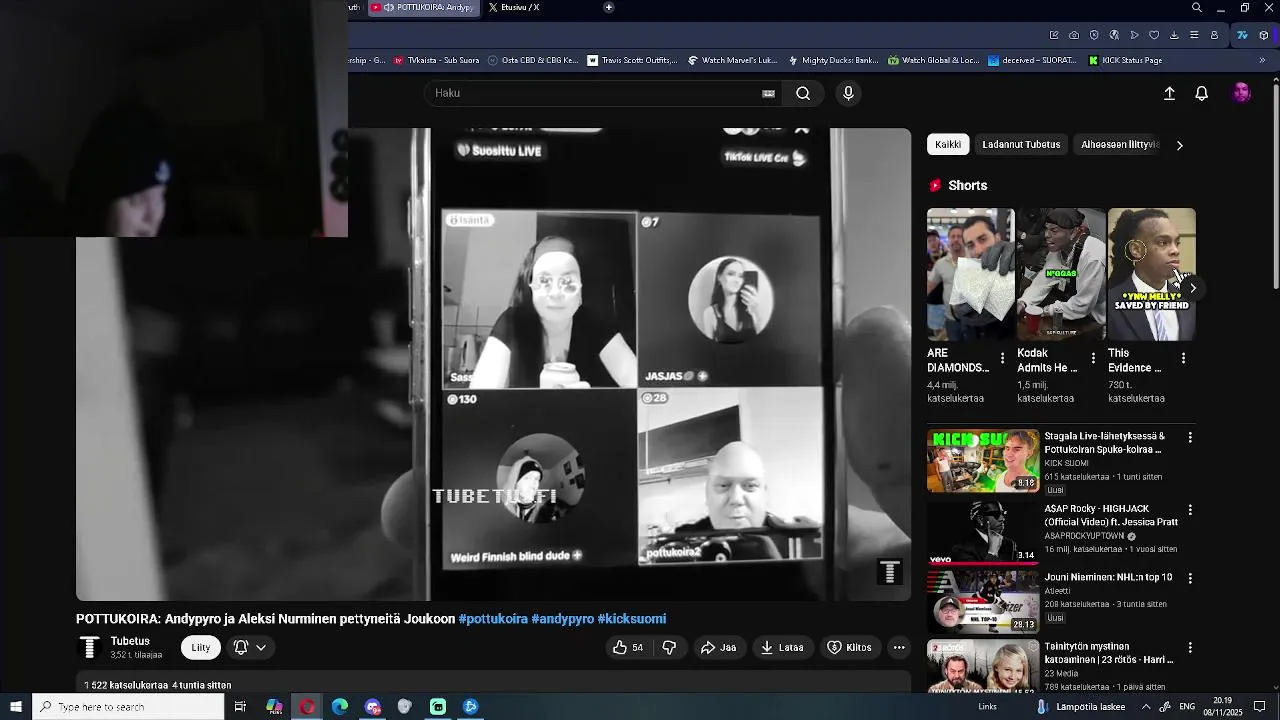Image resolution: width=1280 pixels, height=720 pixels.
Task: Click the YouTube search magnifier button
Action: click(x=803, y=93)
